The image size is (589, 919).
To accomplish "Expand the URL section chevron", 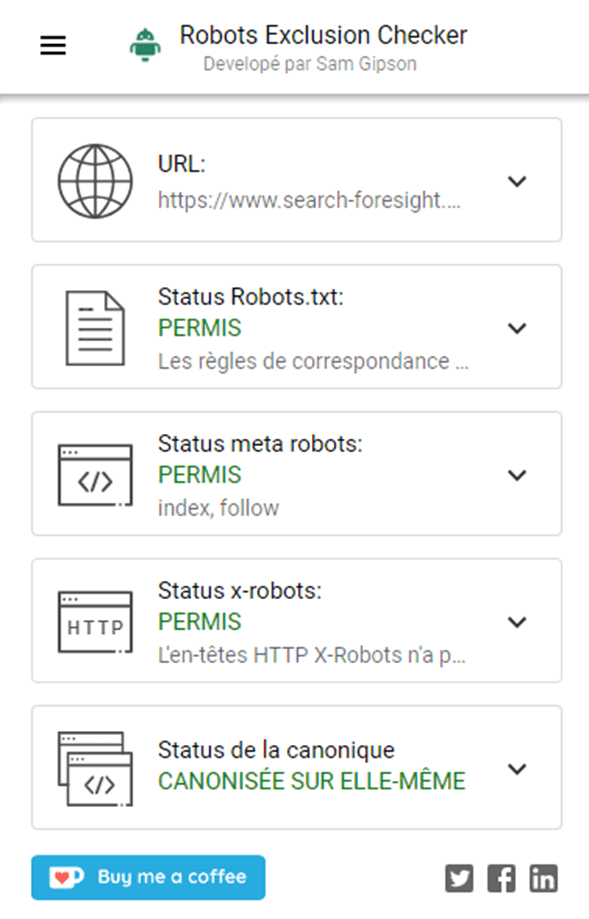I will (x=517, y=181).
